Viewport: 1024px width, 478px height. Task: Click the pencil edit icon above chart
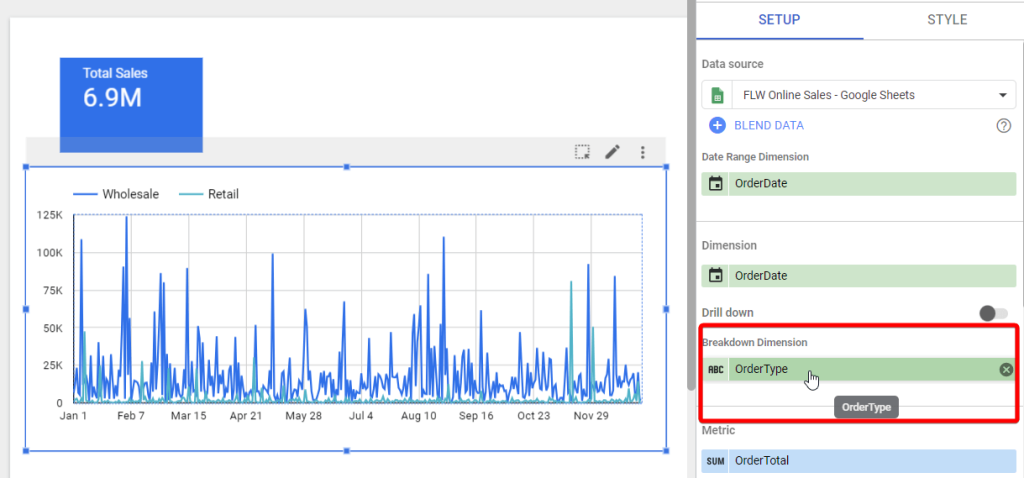612,152
